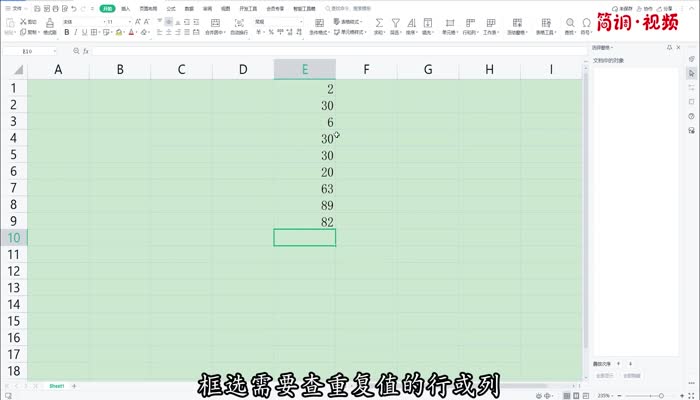Screen dimensions: 700x400
Task: Select cell E6 containing 20
Action: coord(304,171)
